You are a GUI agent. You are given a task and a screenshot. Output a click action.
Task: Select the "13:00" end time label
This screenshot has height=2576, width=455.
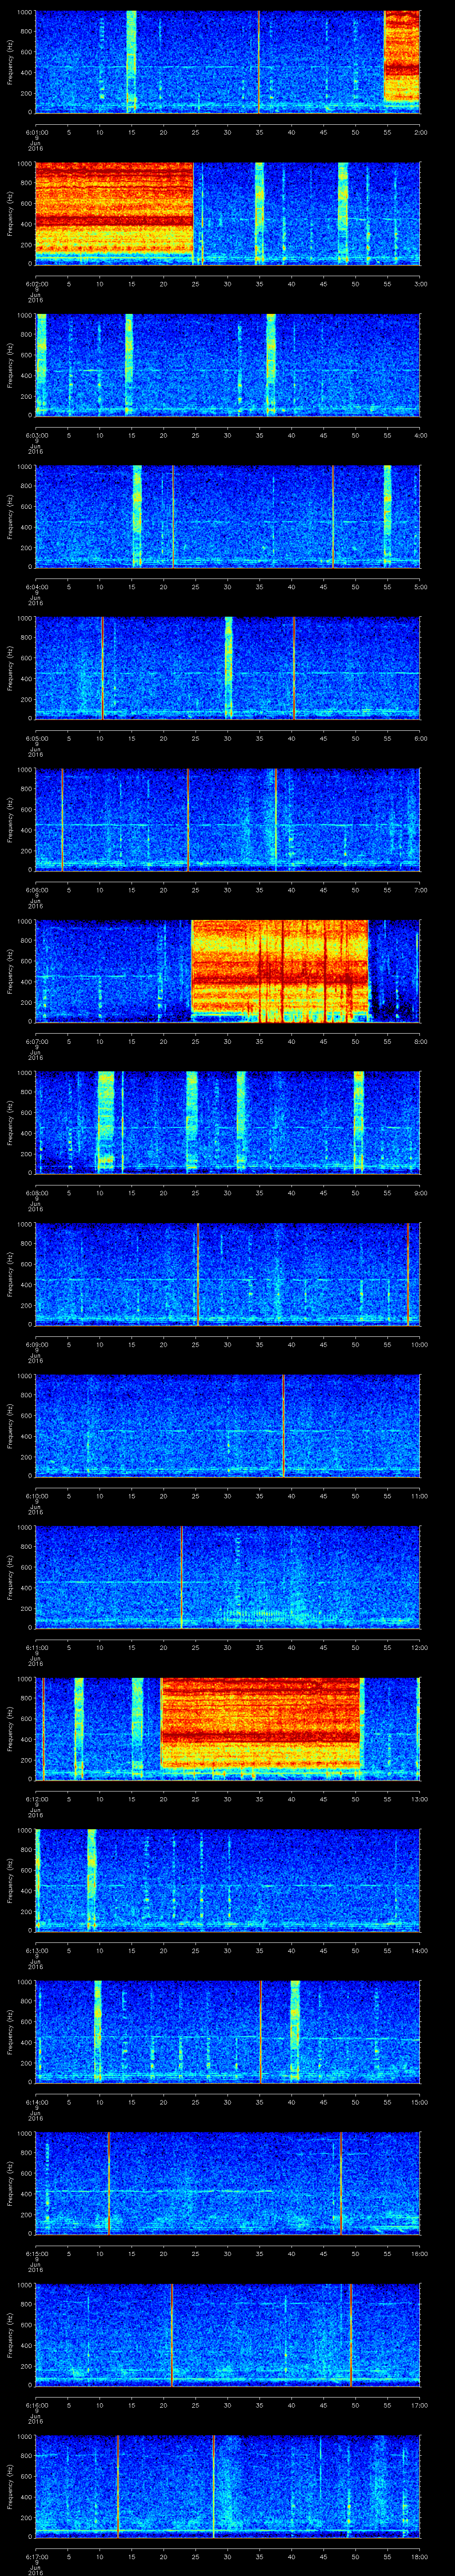click(x=419, y=1799)
